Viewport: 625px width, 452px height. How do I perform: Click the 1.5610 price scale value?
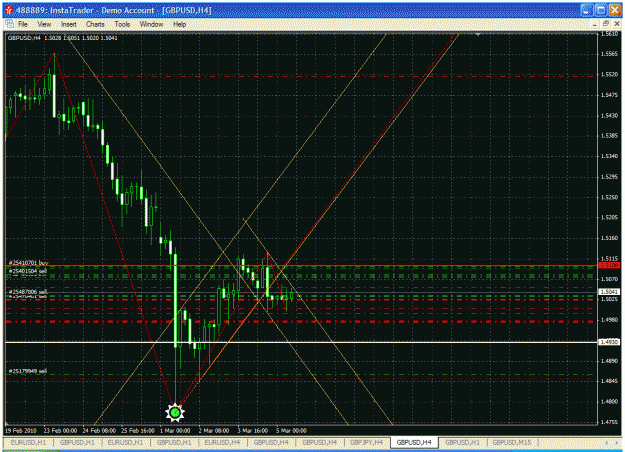609,34
